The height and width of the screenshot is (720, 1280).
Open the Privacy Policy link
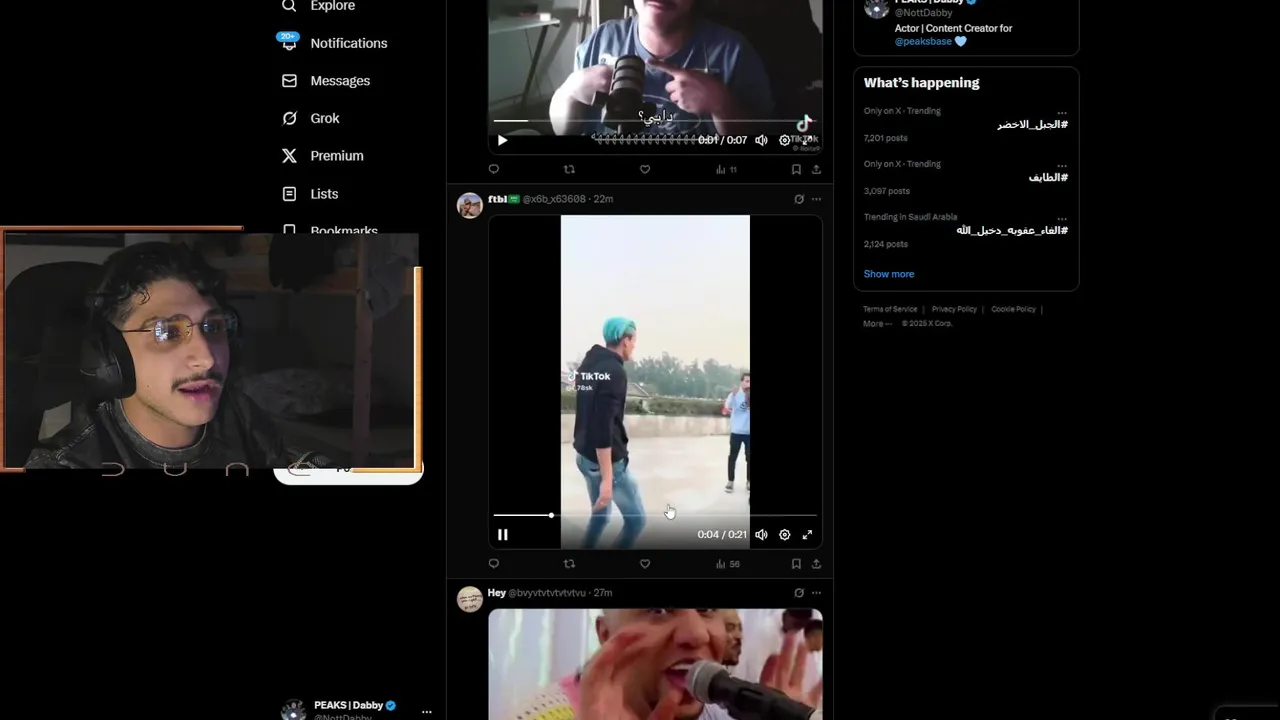954,309
